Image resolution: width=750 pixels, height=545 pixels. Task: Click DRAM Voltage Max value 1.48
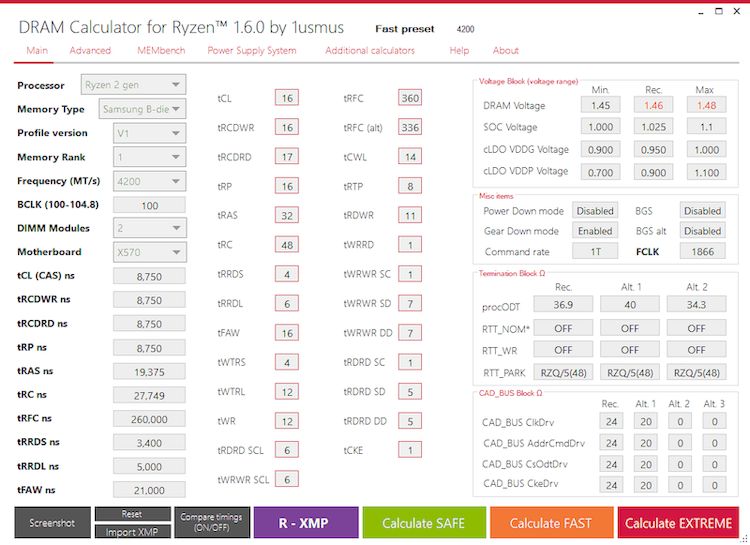click(706, 105)
